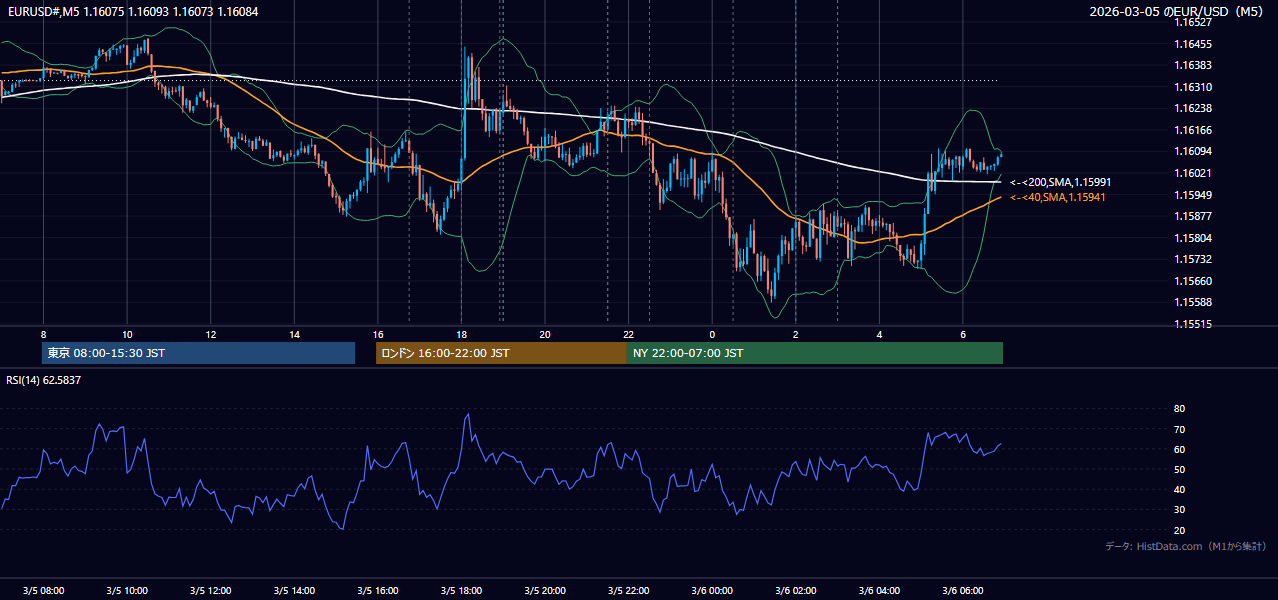Image resolution: width=1278 pixels, height=600 pixels.
Task: Click price axis value 1.16527
Action: click(1192, 22)
